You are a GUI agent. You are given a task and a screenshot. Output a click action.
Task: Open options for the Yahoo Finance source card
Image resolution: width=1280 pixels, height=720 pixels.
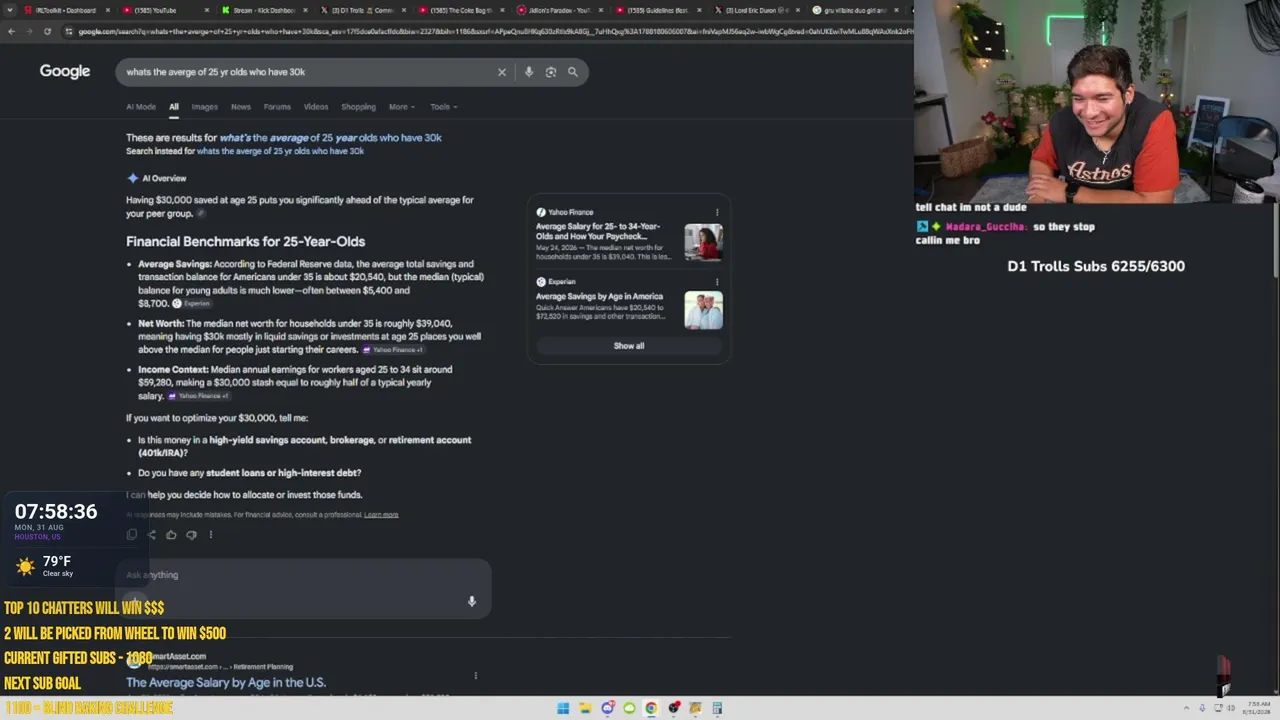click(717, 212)
